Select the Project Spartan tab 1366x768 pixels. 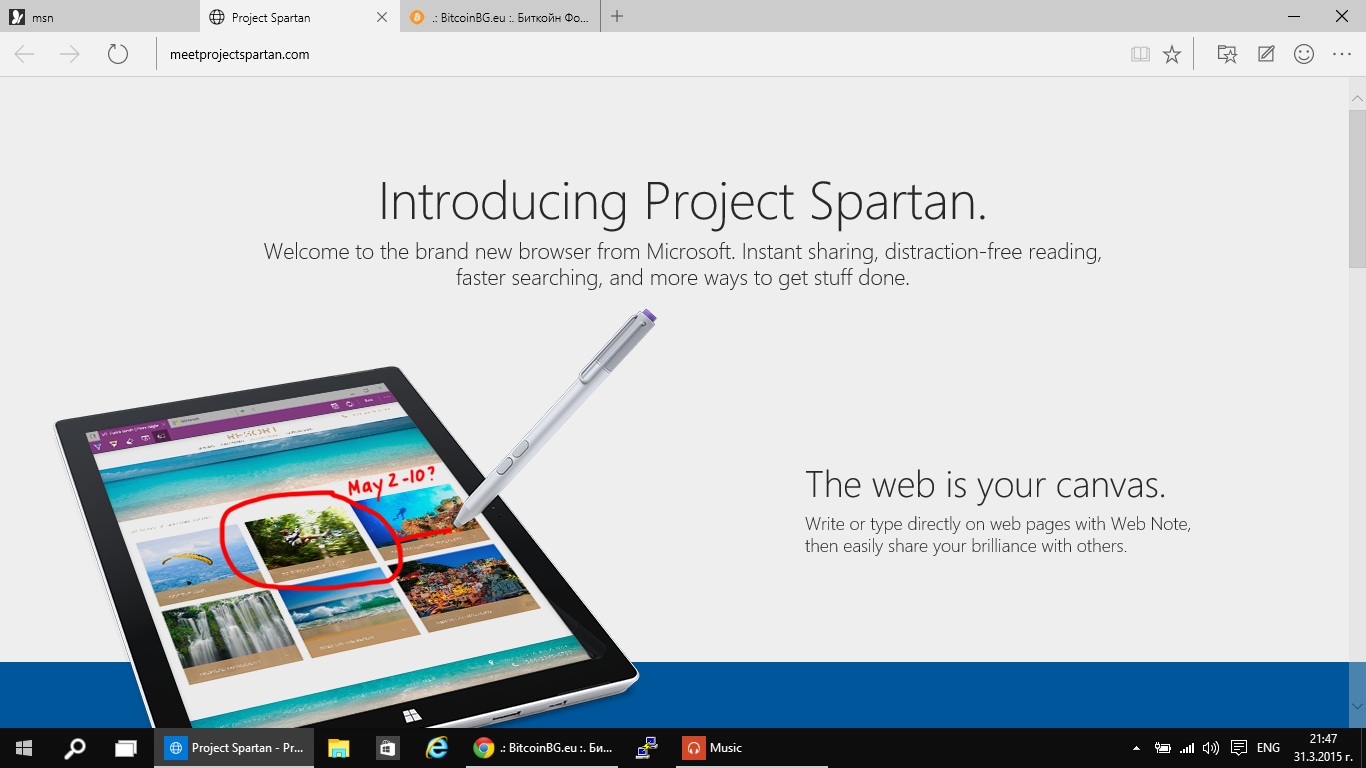pos(300,17)
